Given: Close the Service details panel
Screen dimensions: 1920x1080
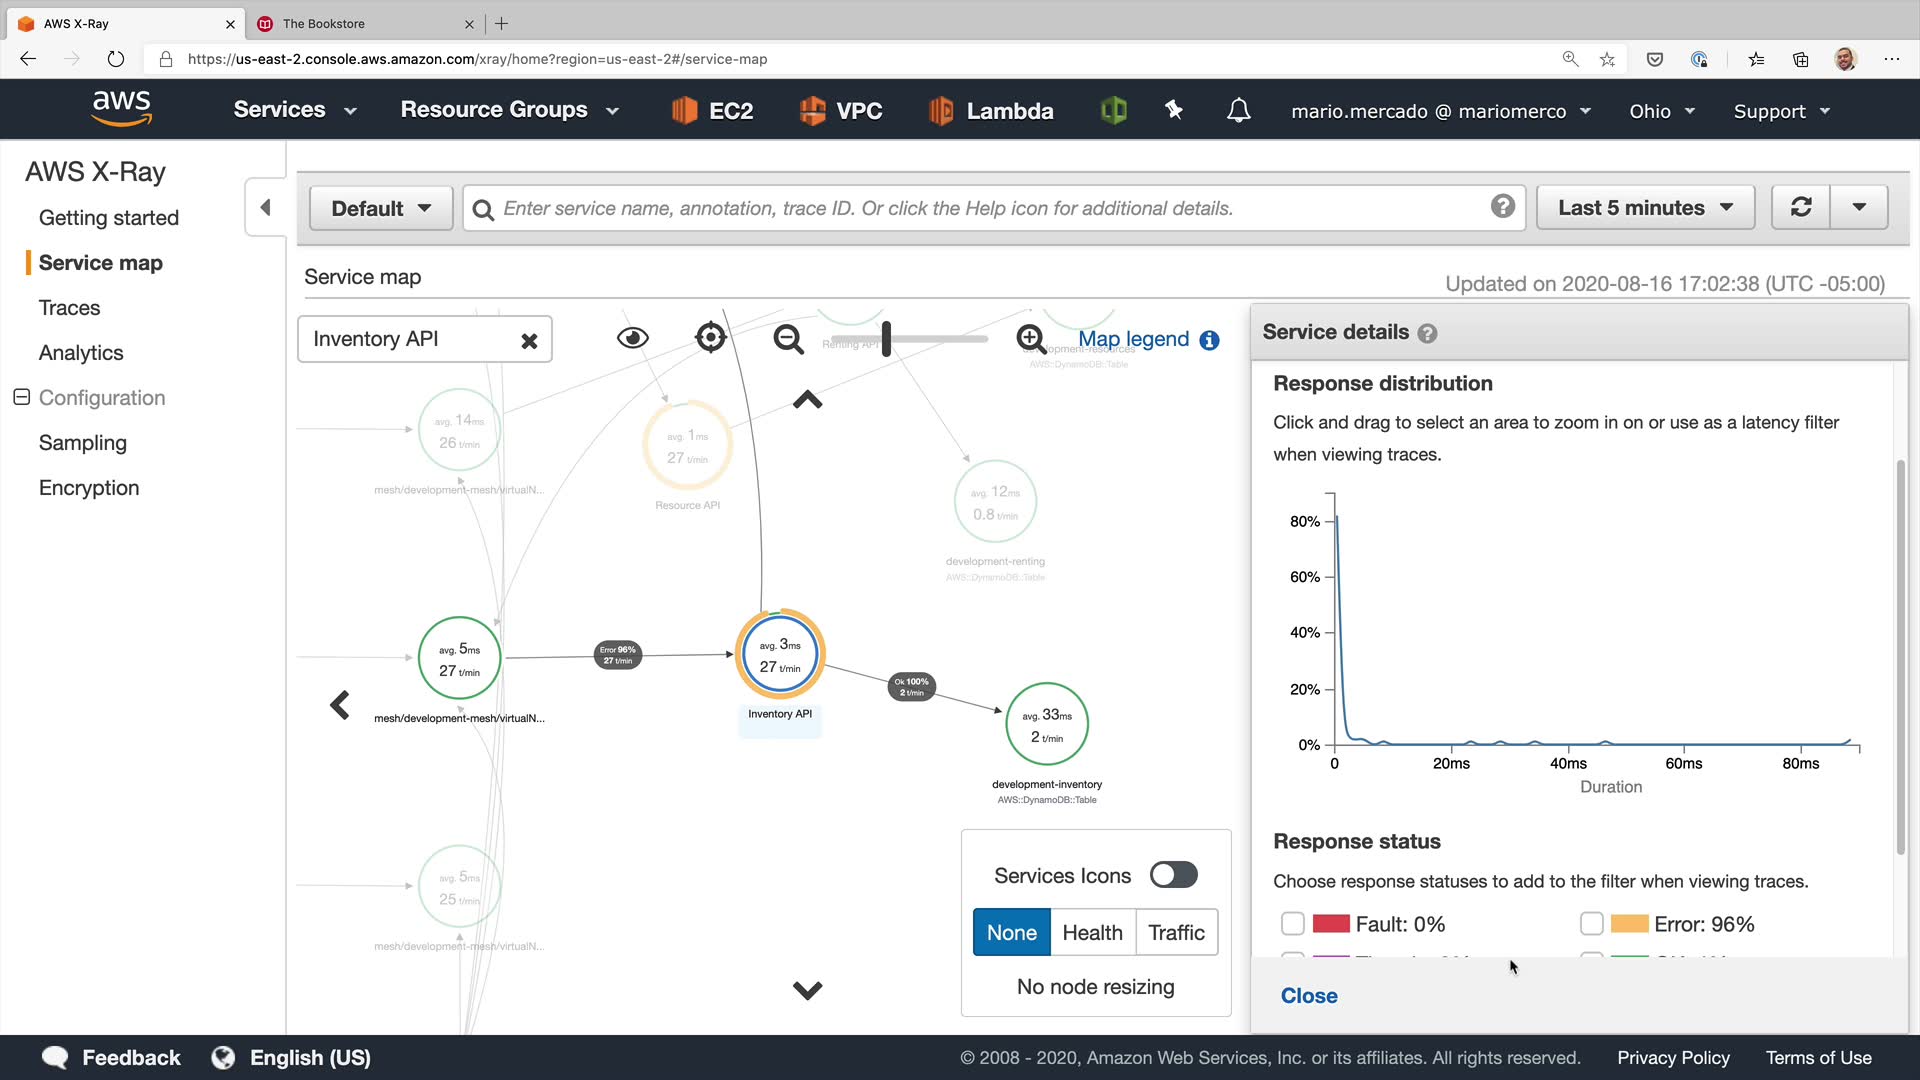Looking at the screenshot, I should [1308, 995].
